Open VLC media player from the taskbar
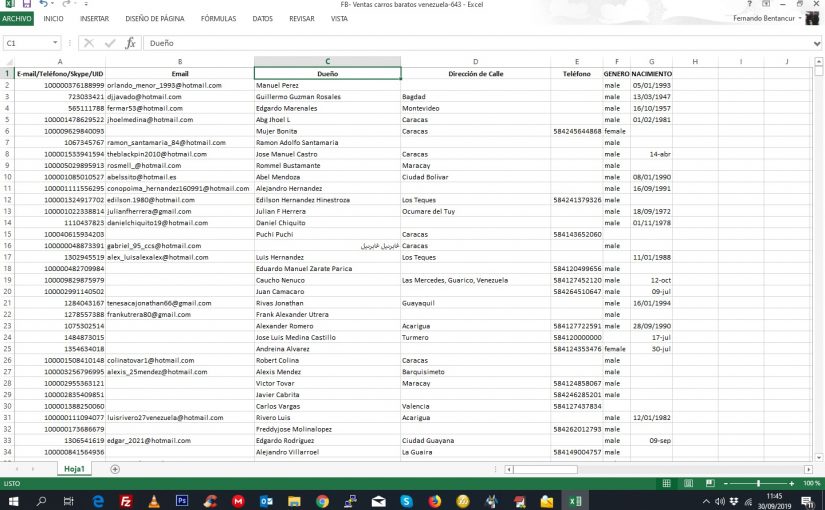This screenshot has height=510, width=825. click(x=154, y=501)
